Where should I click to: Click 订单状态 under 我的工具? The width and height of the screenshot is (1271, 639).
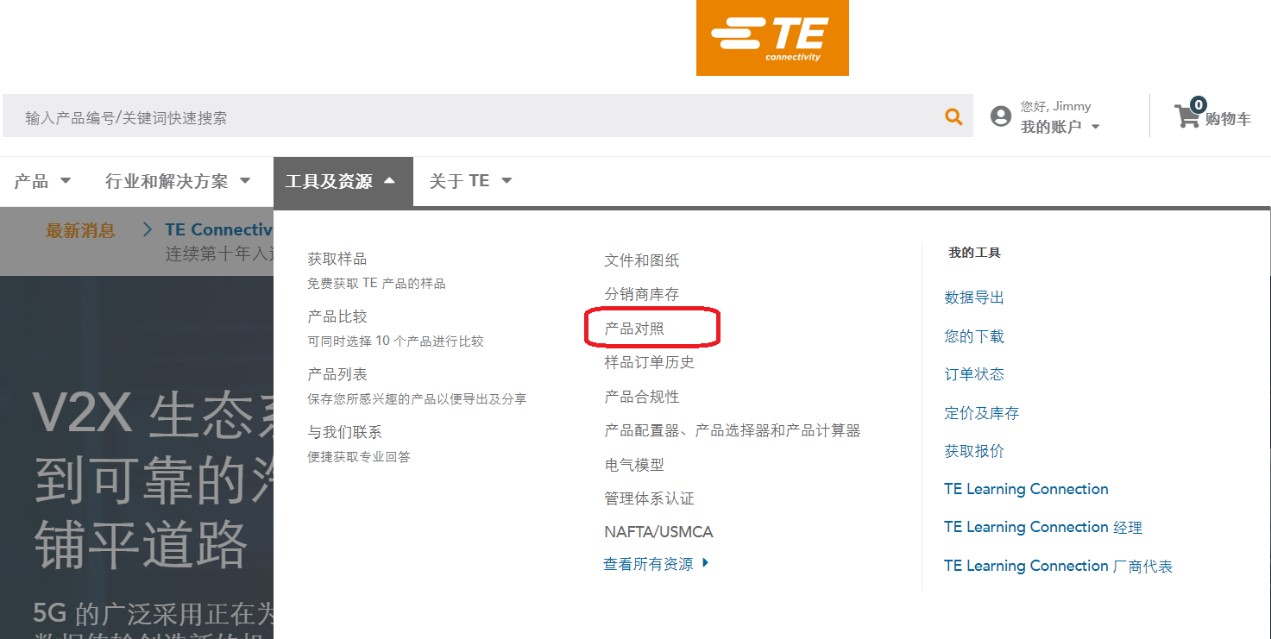pyautogui.click(x=974, y=374)
